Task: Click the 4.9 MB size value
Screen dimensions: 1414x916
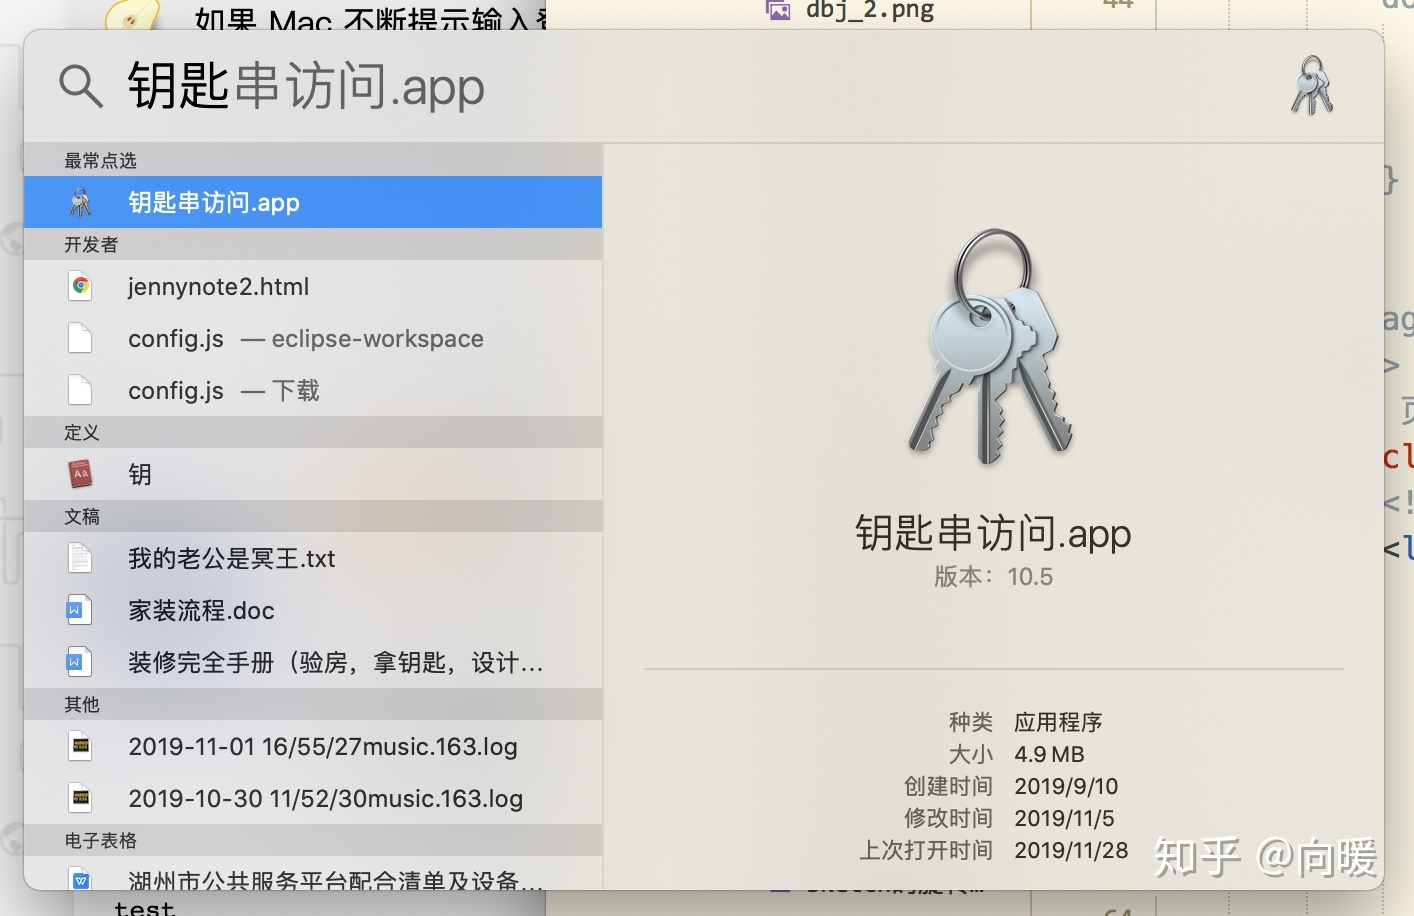Action: coord(1049,754)
